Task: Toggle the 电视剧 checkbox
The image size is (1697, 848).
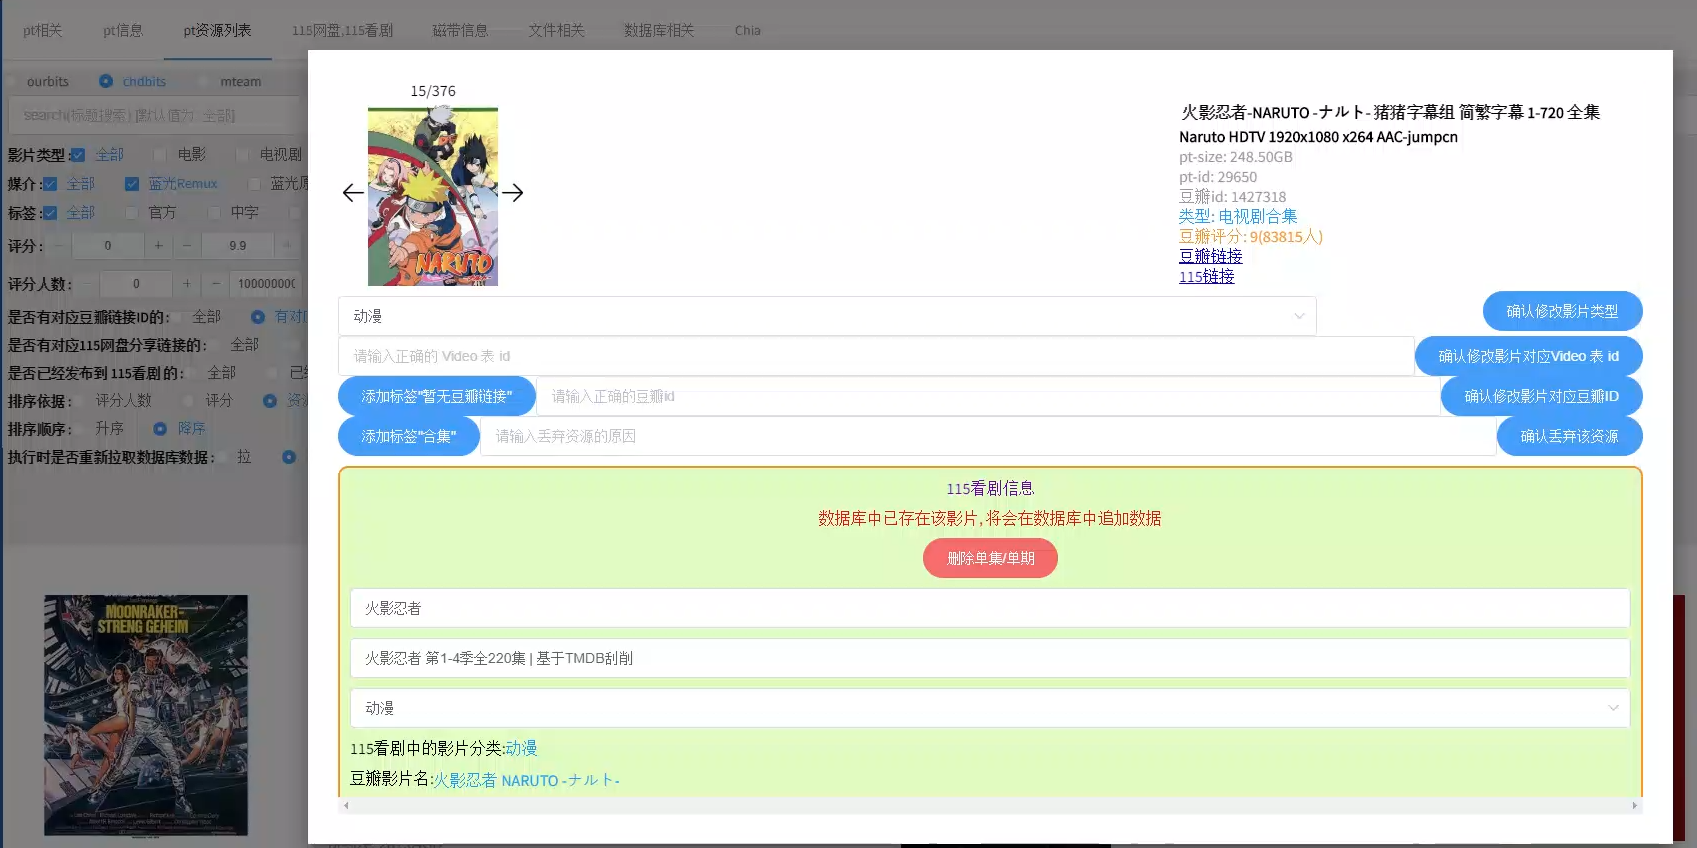Action: [243, 155]
